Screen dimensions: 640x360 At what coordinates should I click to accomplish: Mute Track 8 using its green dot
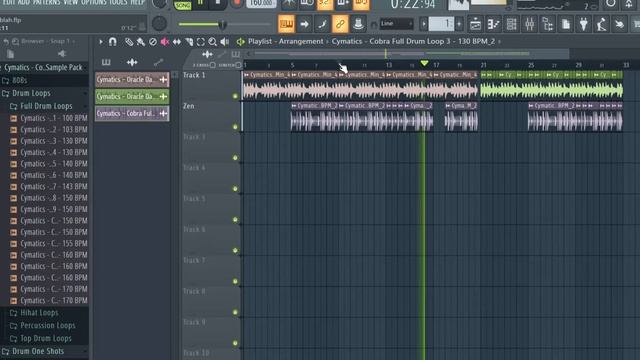(235, 312)
